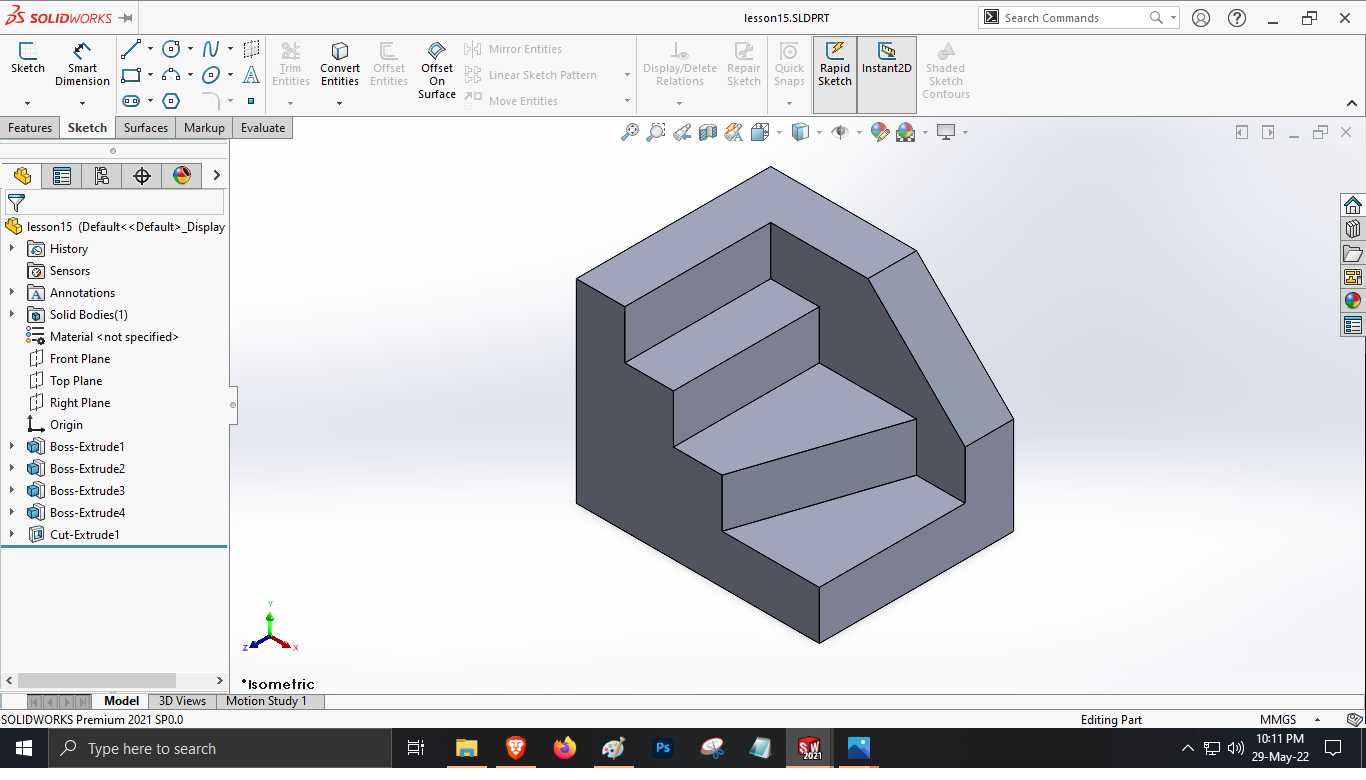Viewport: 1366px width, 780px height.
Task: Pick the Polygon sketch tool
Action: [171, 101]
